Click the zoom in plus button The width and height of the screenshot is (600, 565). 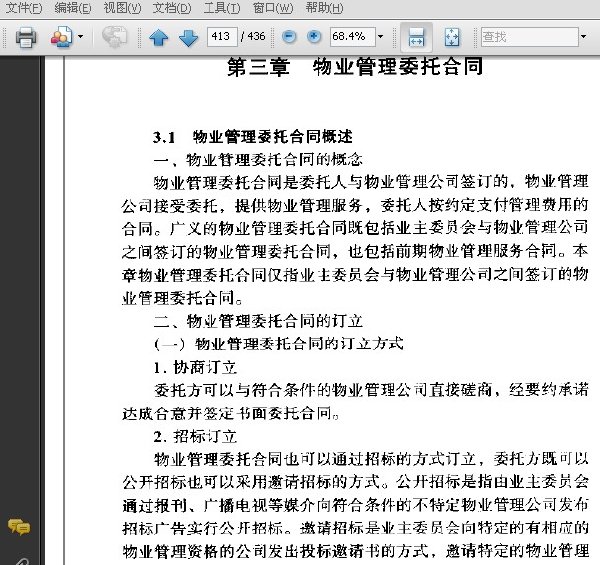coord(314,37)
